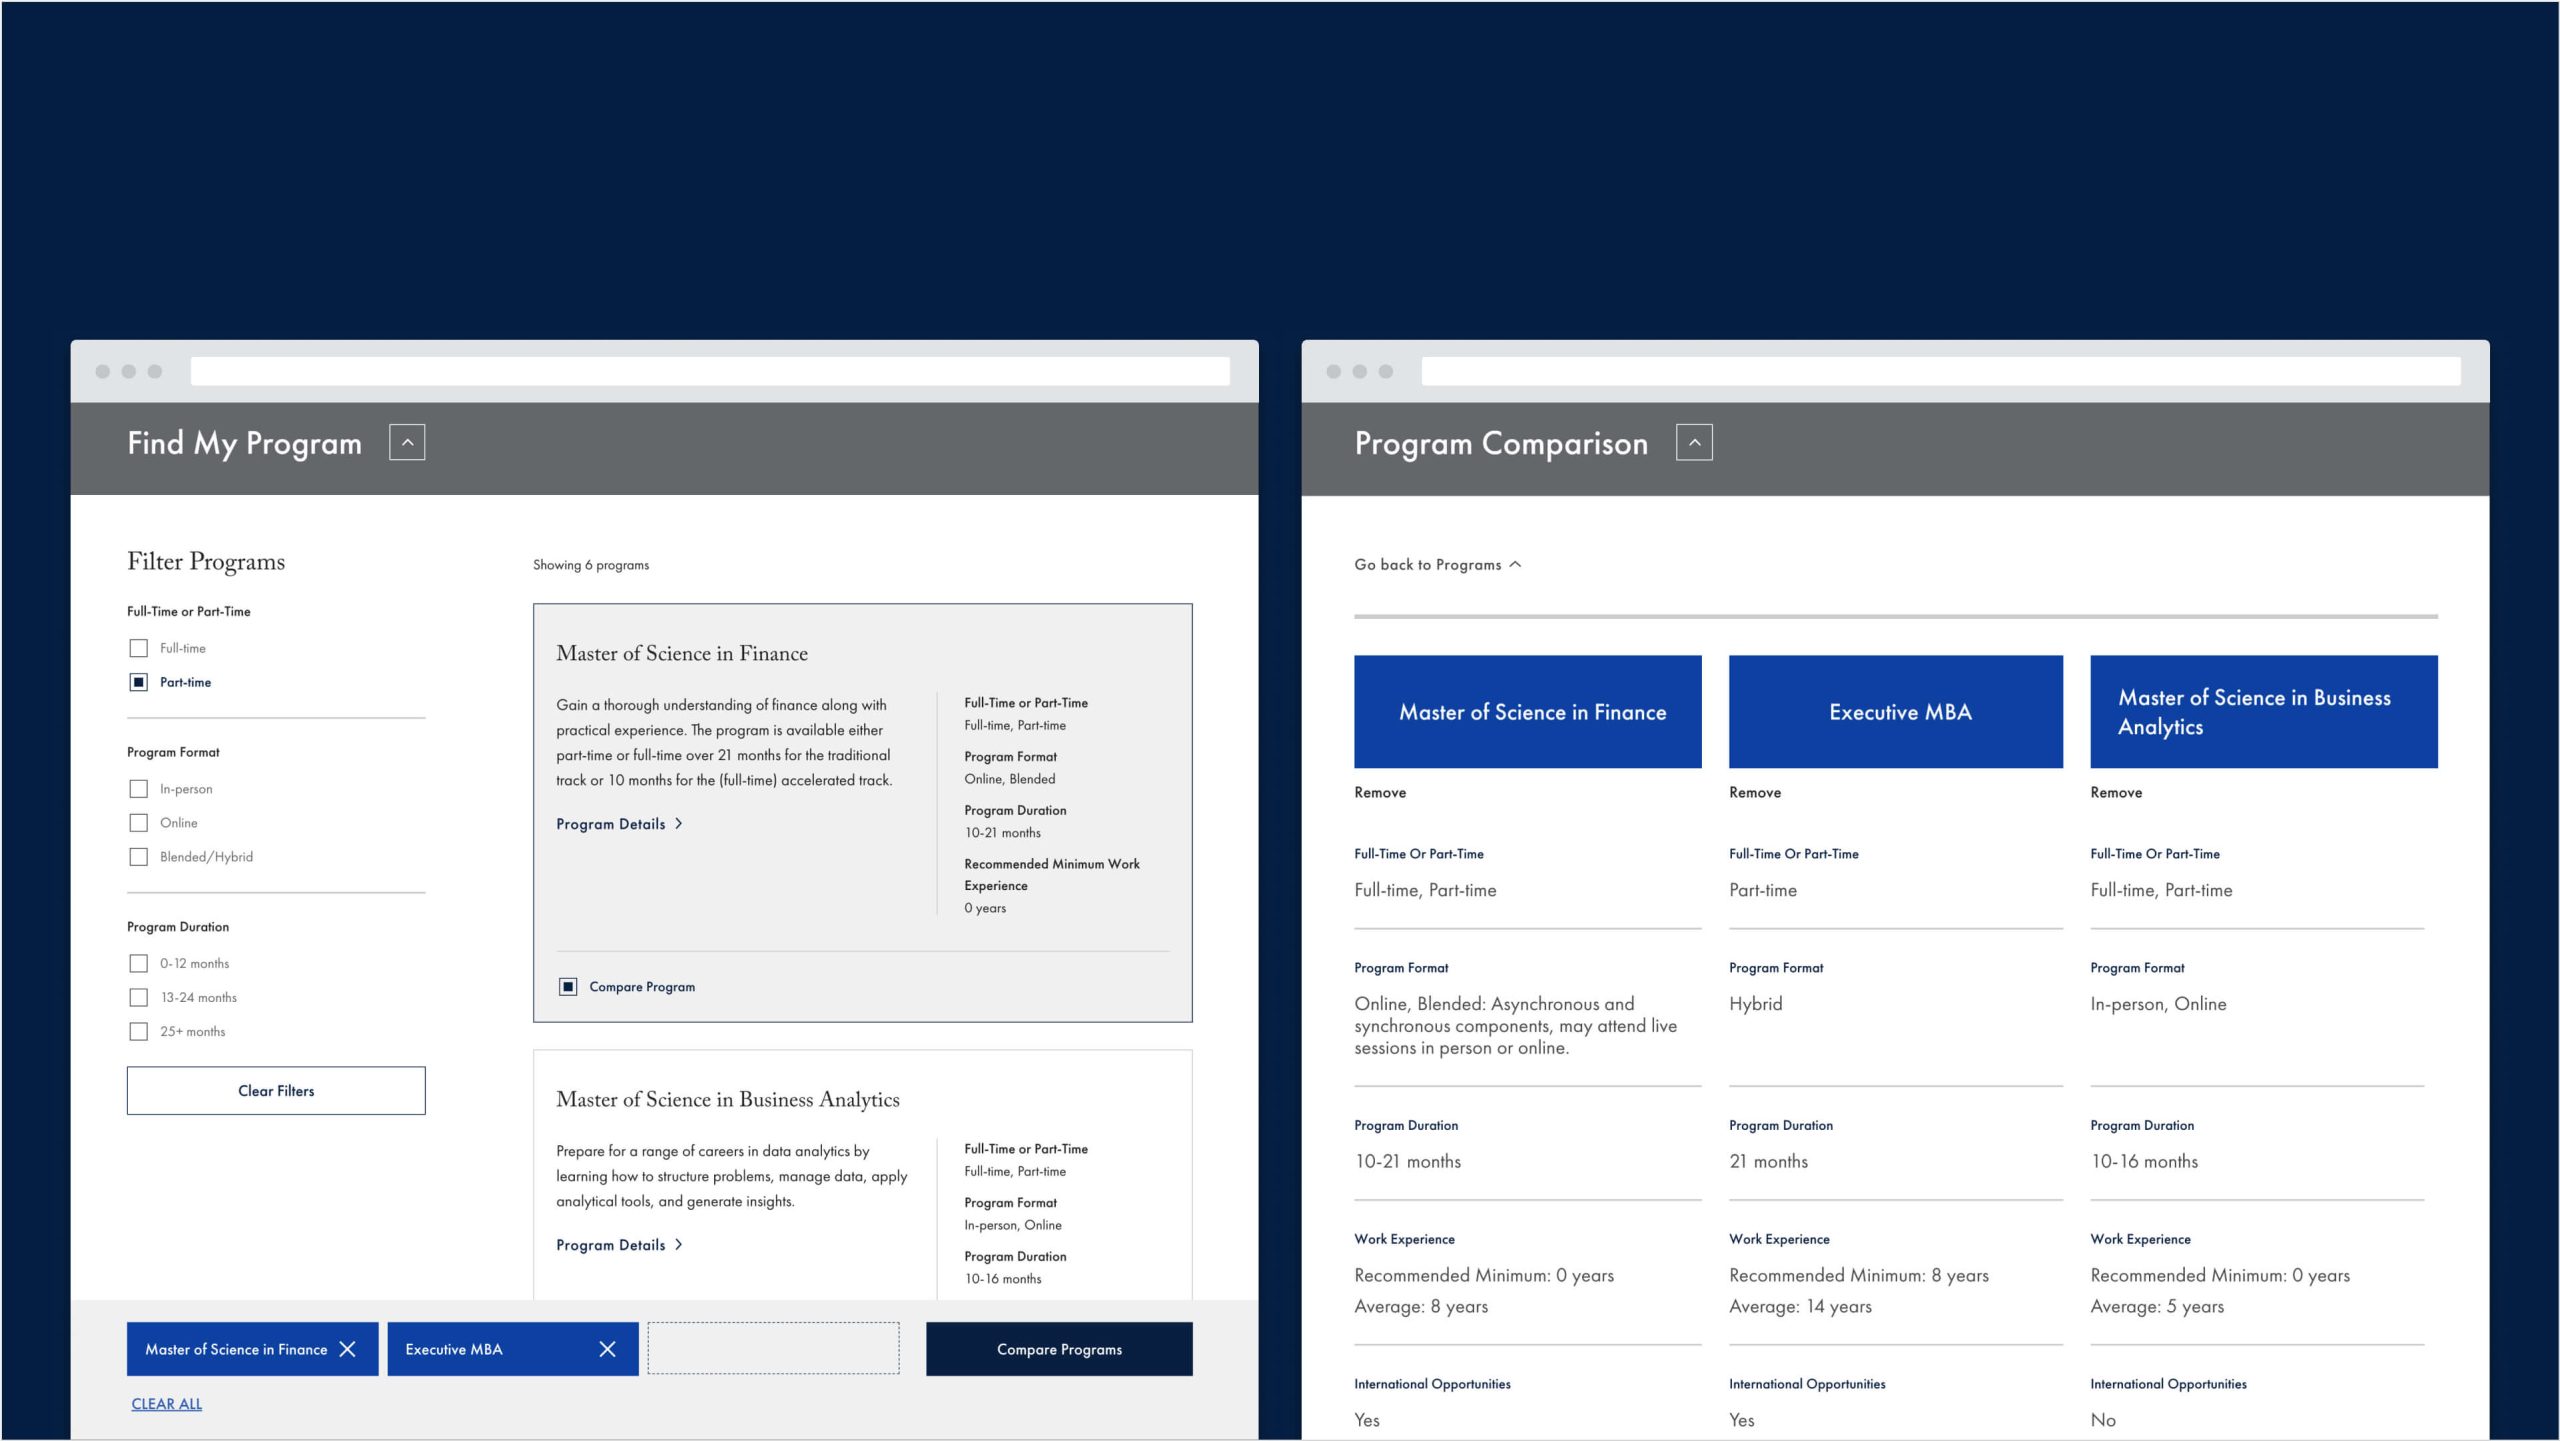Enable the Blended/Hybrid format filter

coord(138,856)
